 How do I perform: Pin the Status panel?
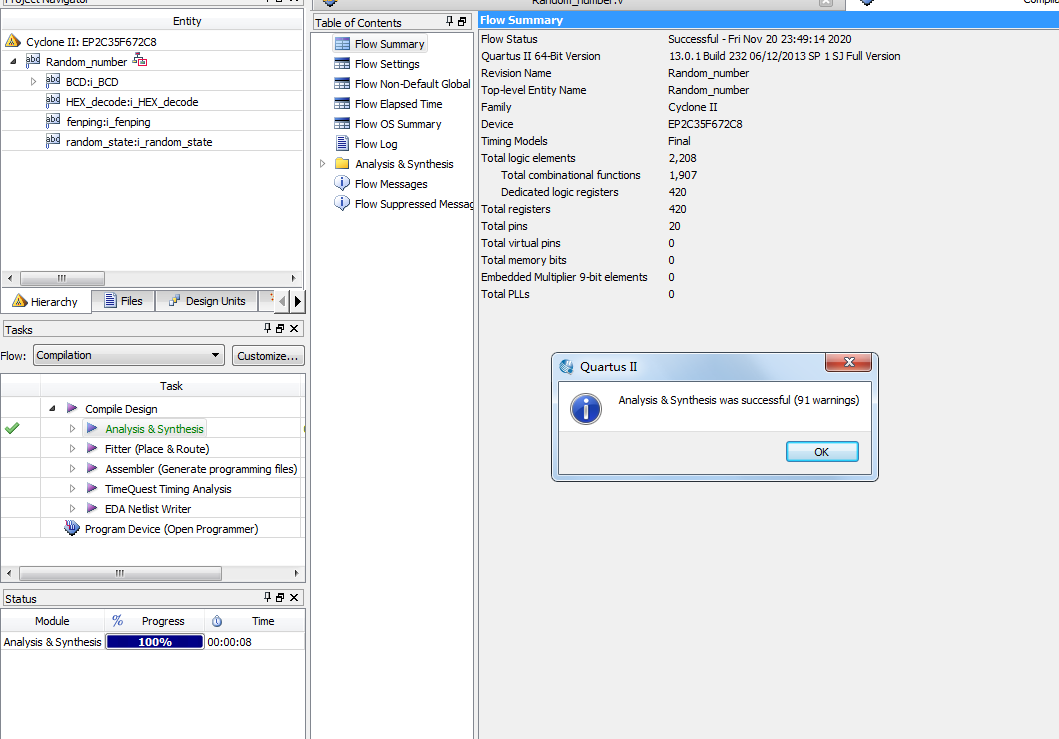[267, 597]
